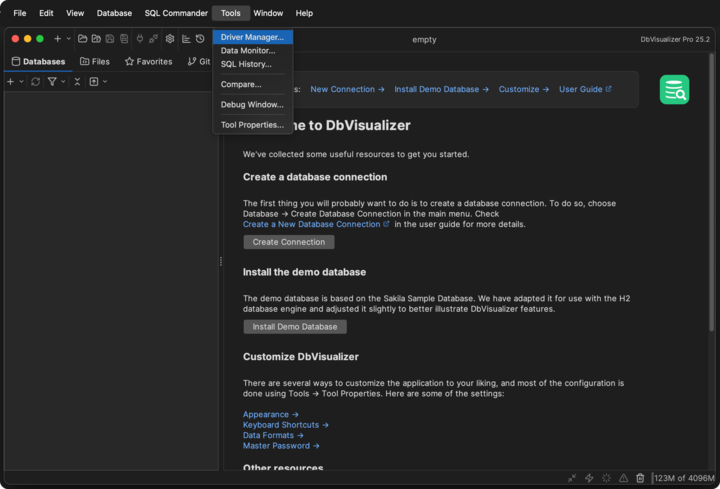Viewport: 720px width, 489px height.
Task: Click the data monitor chart icon in toolbar
Action: 186,39
